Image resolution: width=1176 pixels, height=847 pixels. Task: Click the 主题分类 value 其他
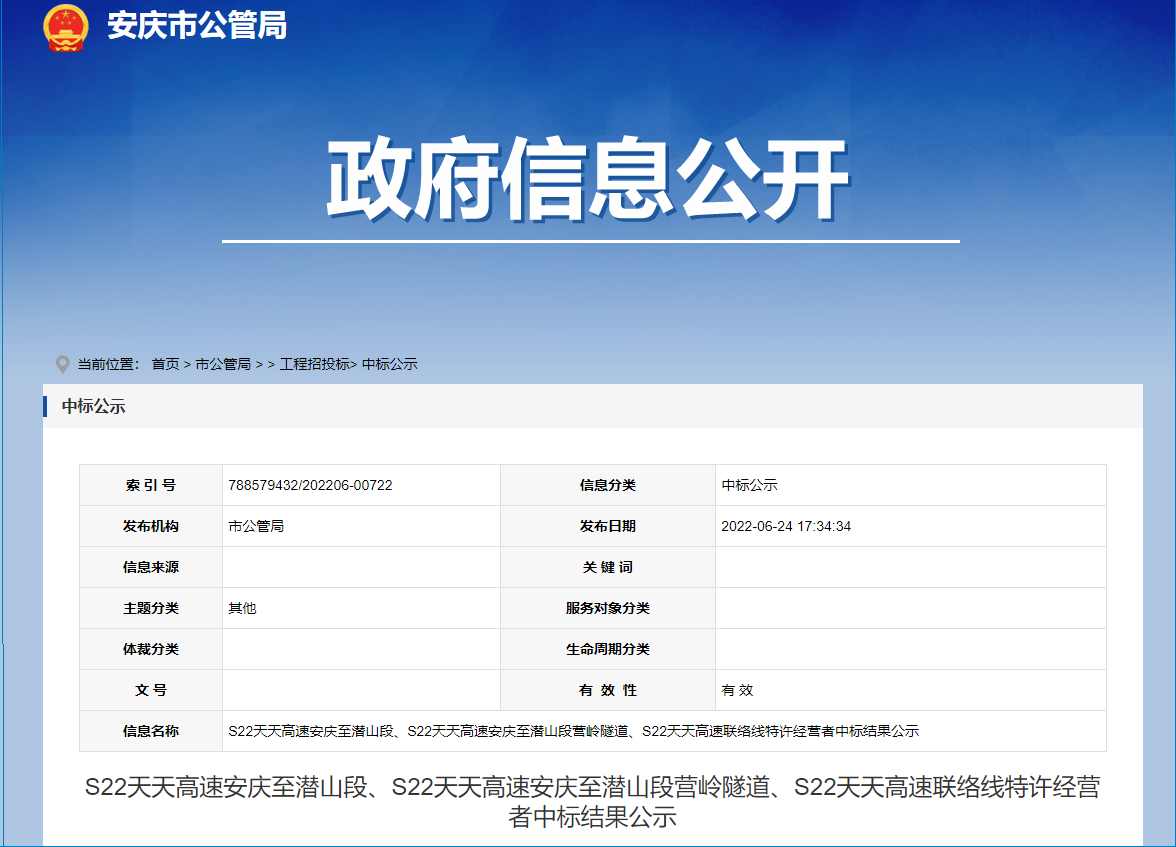pos(242,608)
